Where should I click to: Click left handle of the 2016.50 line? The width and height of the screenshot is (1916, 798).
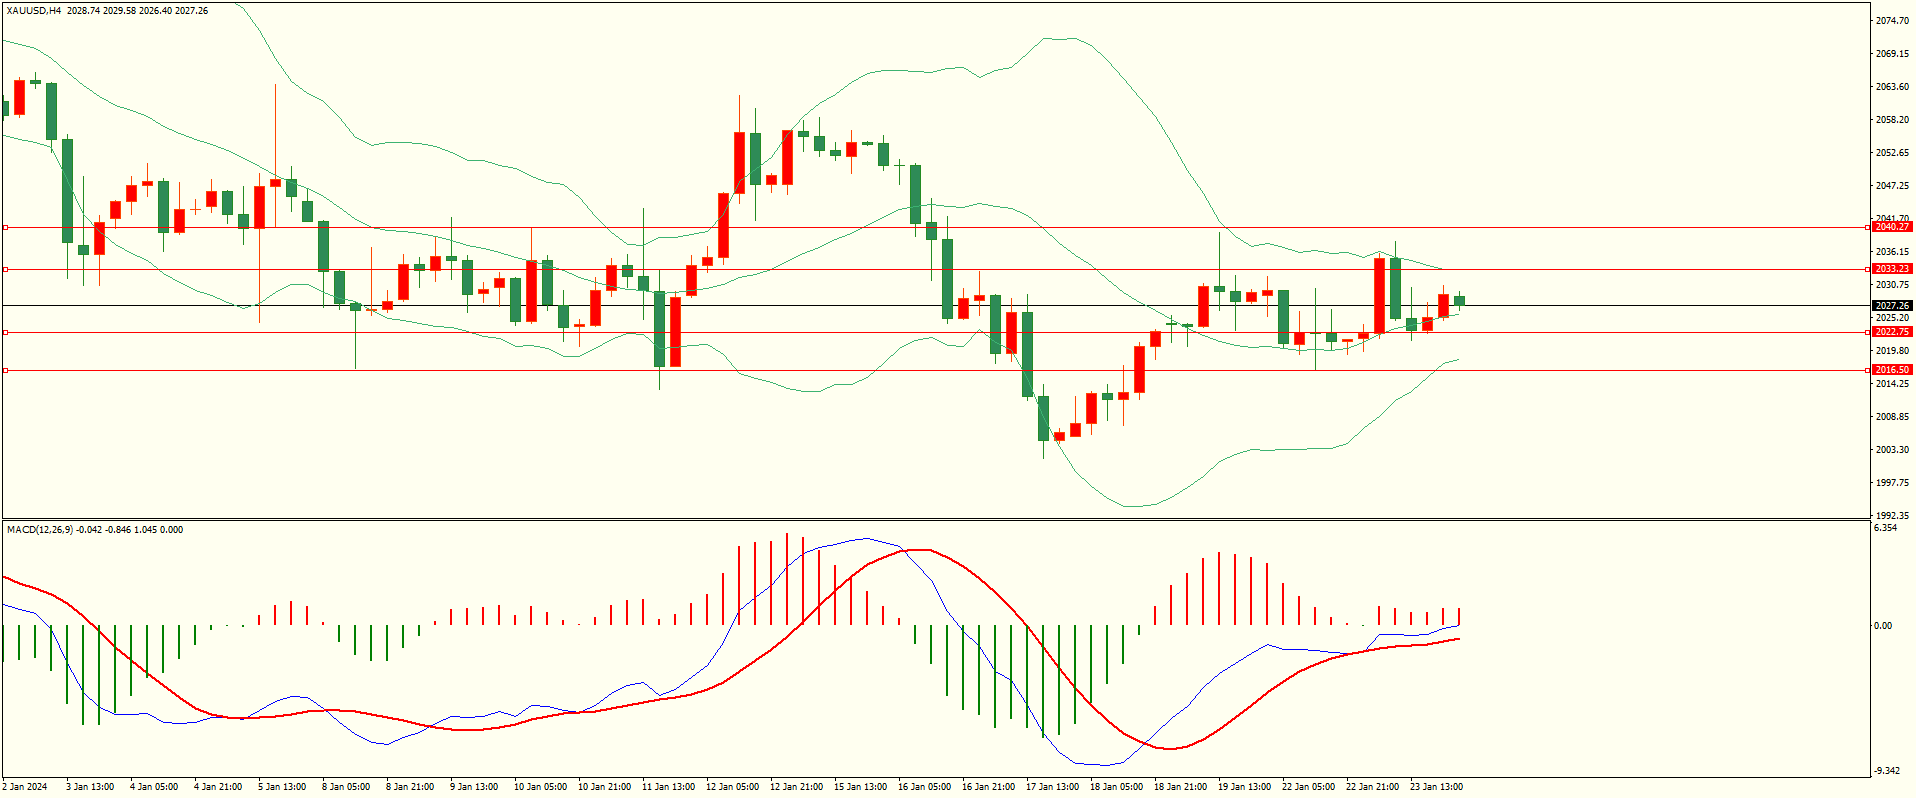[5, 371]
